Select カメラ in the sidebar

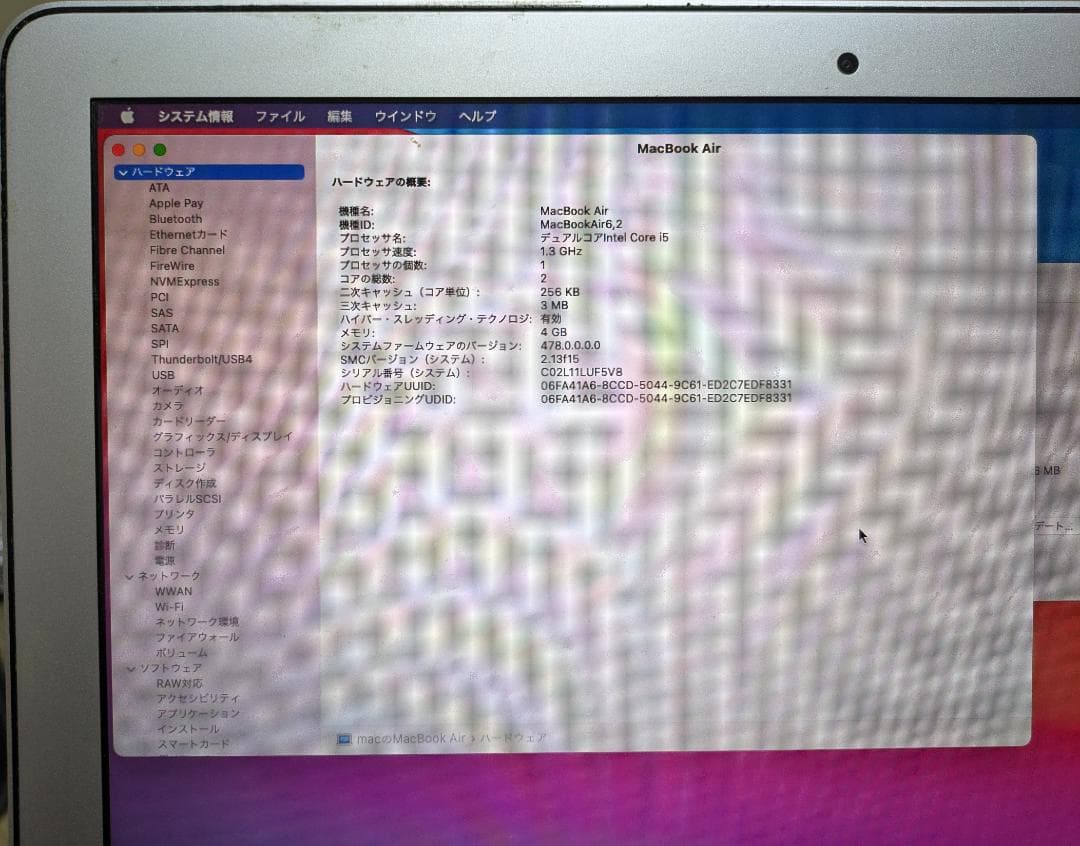pyautogui.click(x=168, y=406)
